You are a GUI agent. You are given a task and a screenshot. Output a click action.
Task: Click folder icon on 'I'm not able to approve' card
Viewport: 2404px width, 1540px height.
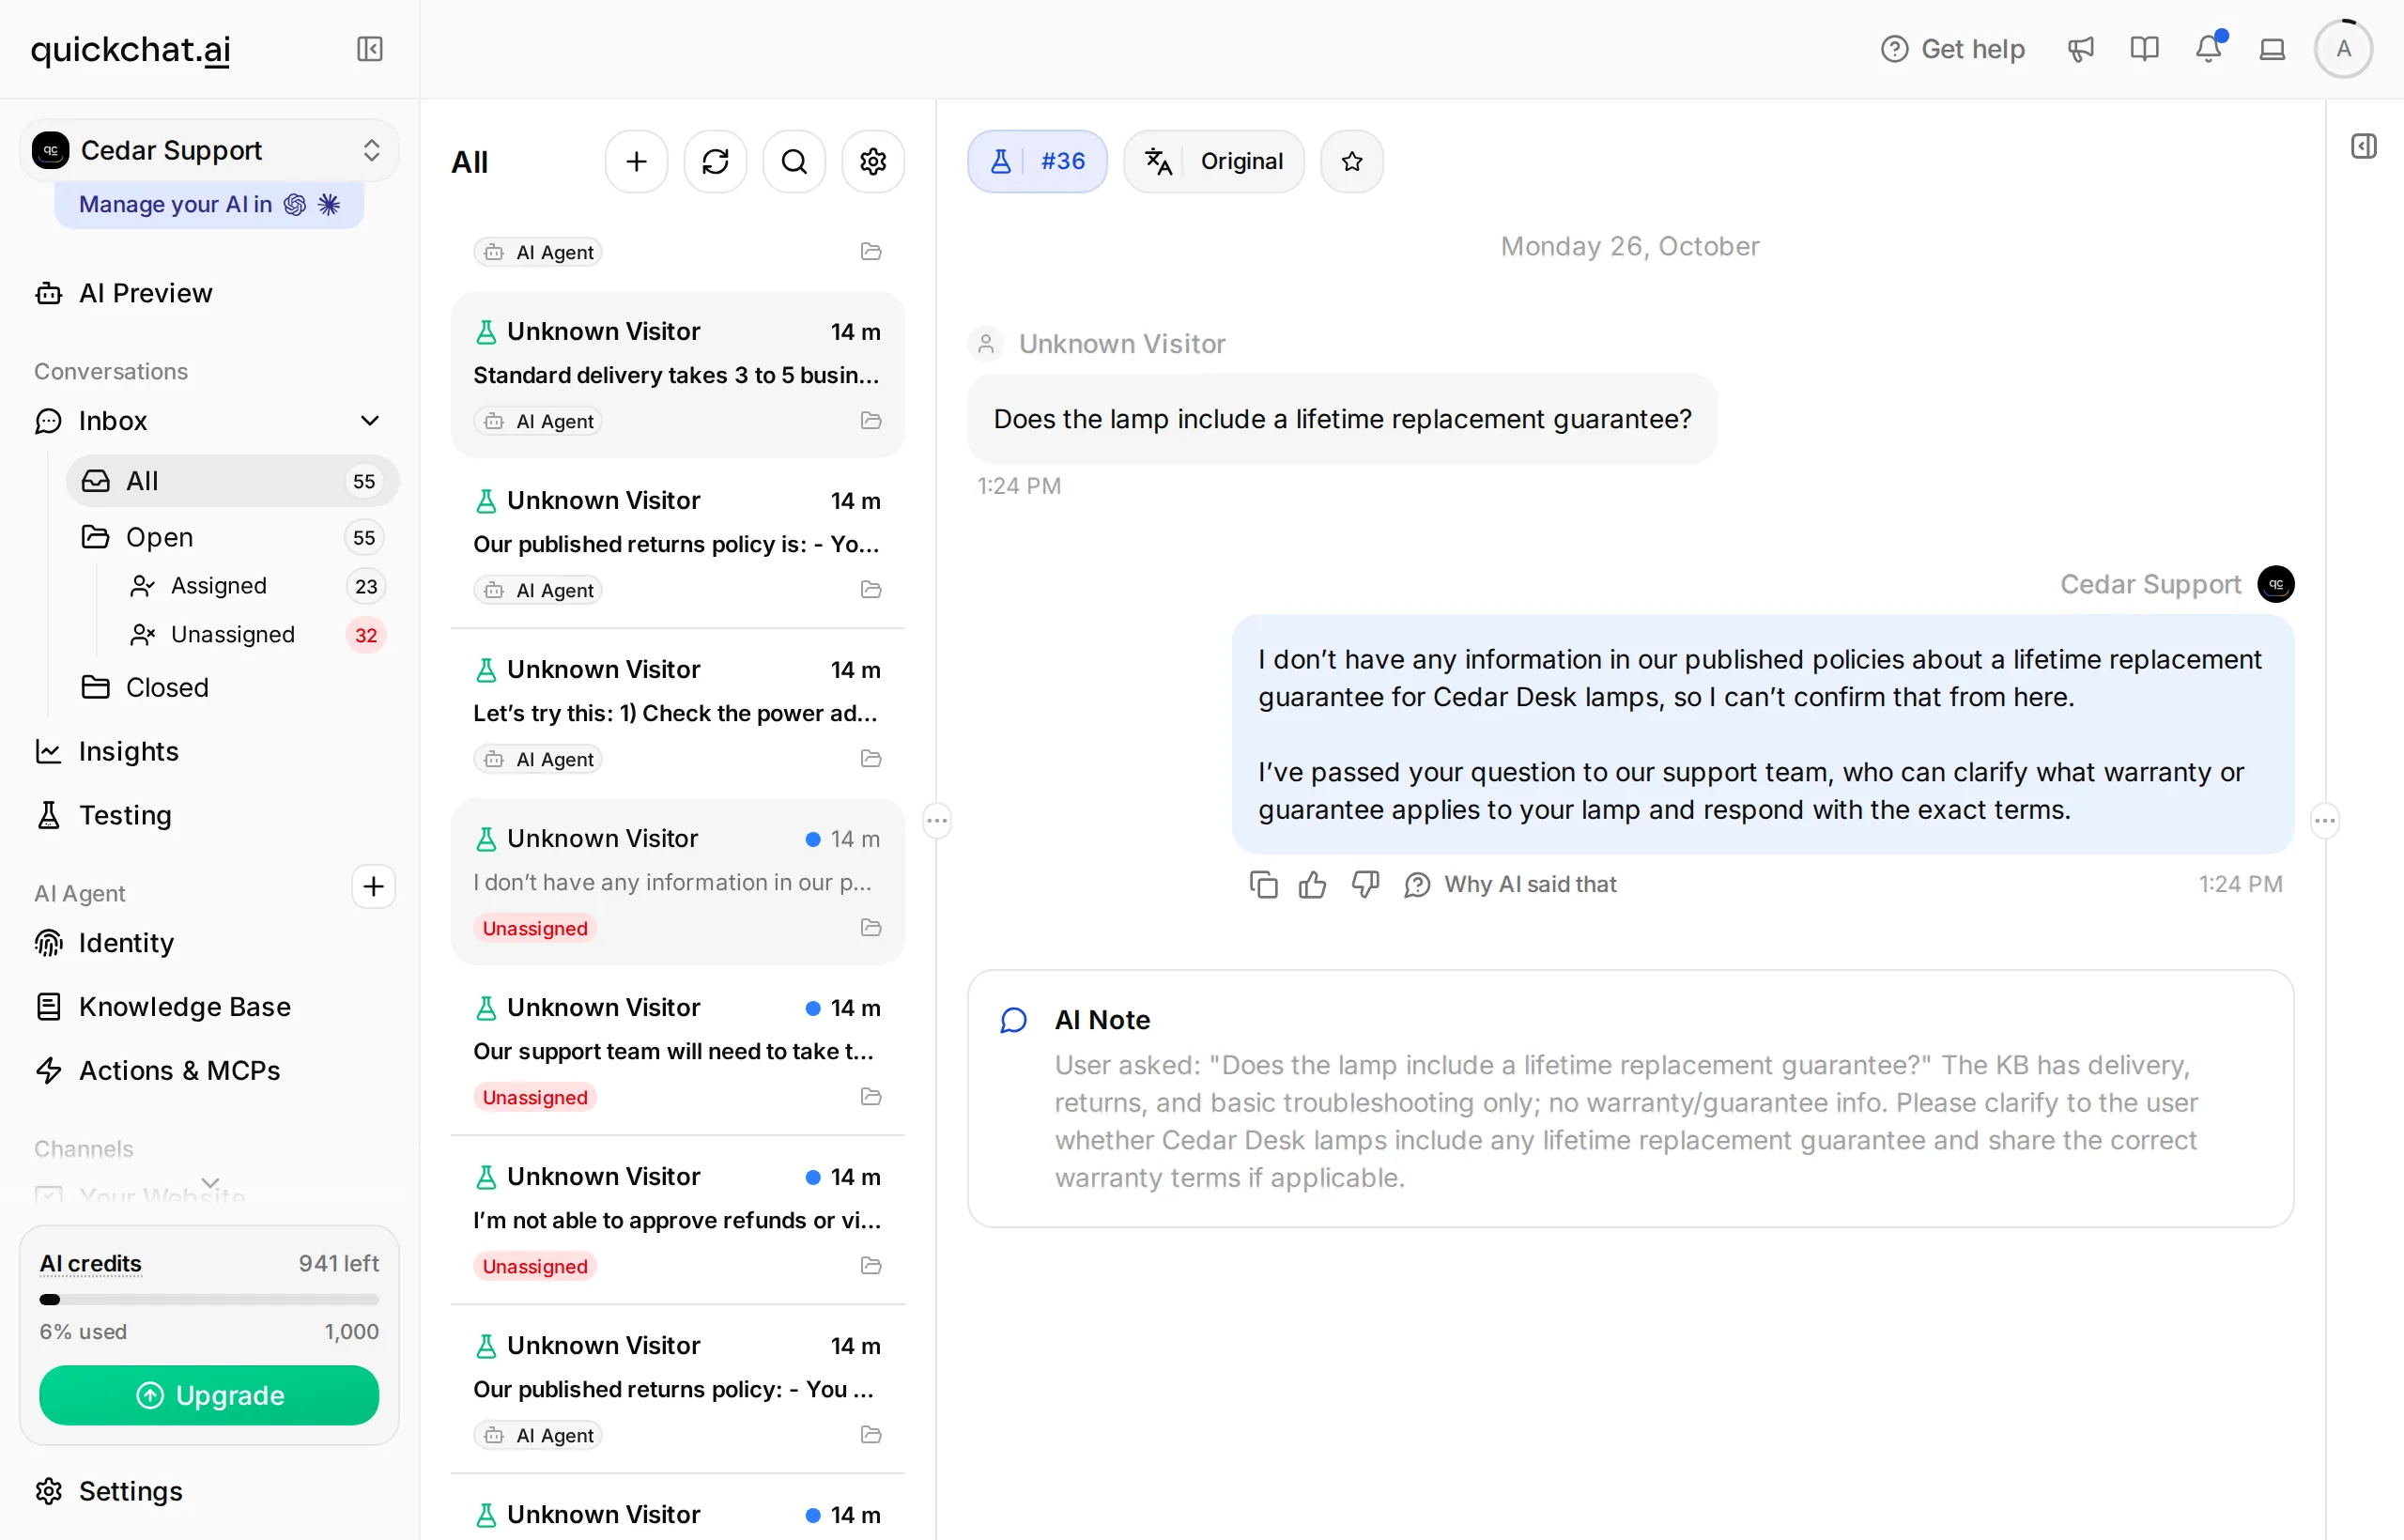(871, 1266)
